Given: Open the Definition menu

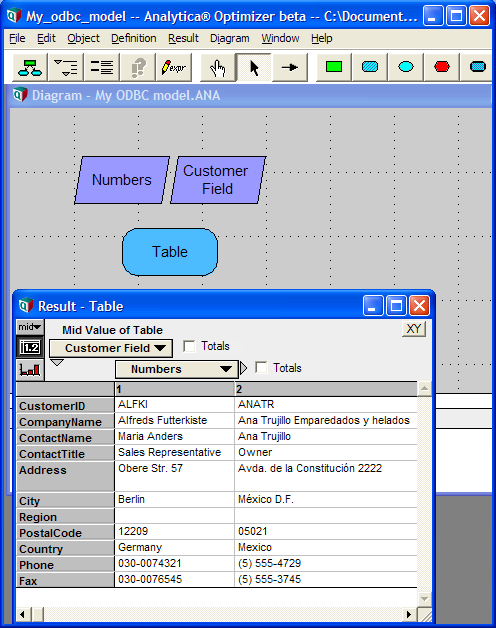Looking at the screenshot, I should pos(134,38).
